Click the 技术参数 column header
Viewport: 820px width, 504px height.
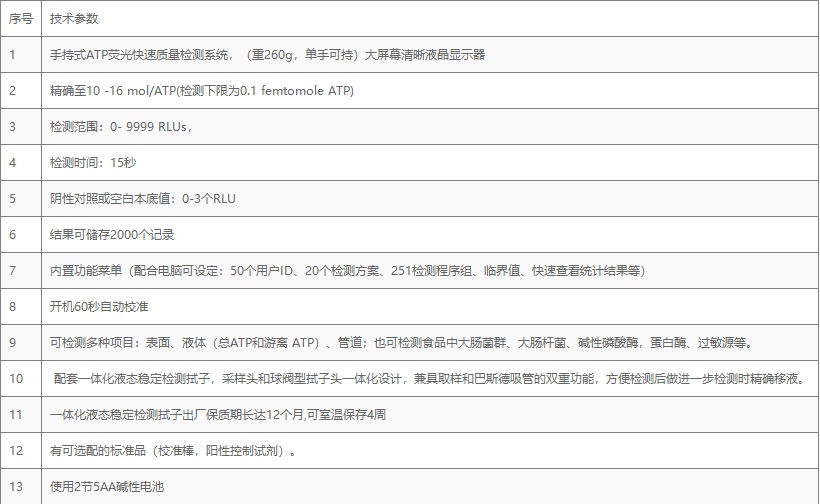click(74, 19)
